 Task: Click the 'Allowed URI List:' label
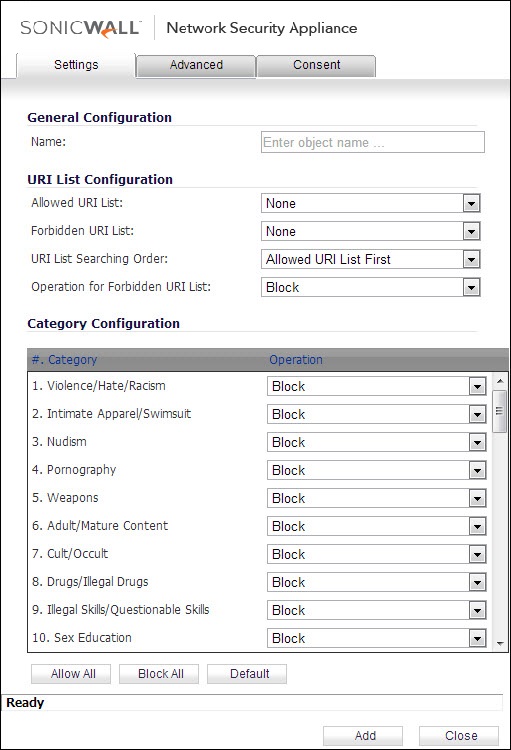[77, 203]
